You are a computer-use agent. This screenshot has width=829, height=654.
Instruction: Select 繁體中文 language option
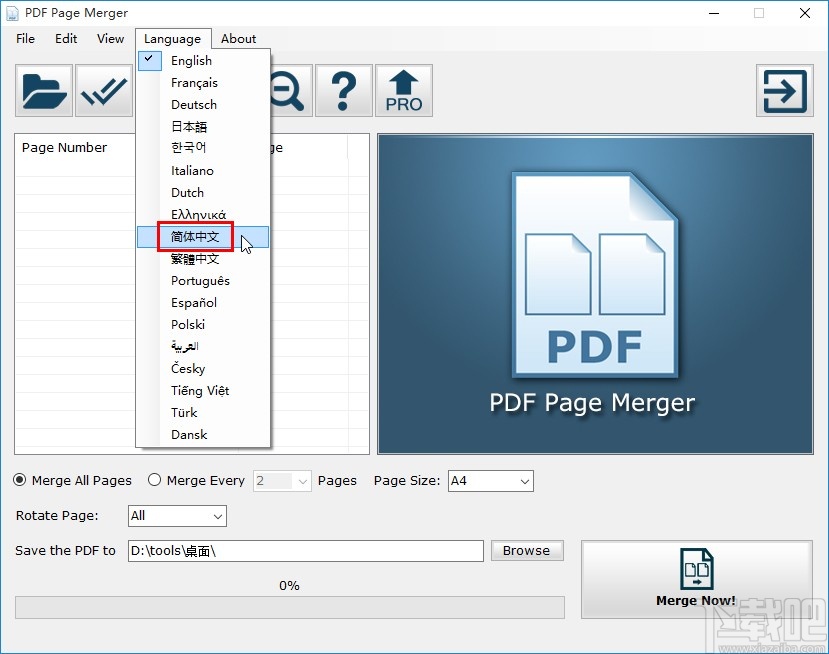(203, 259)
